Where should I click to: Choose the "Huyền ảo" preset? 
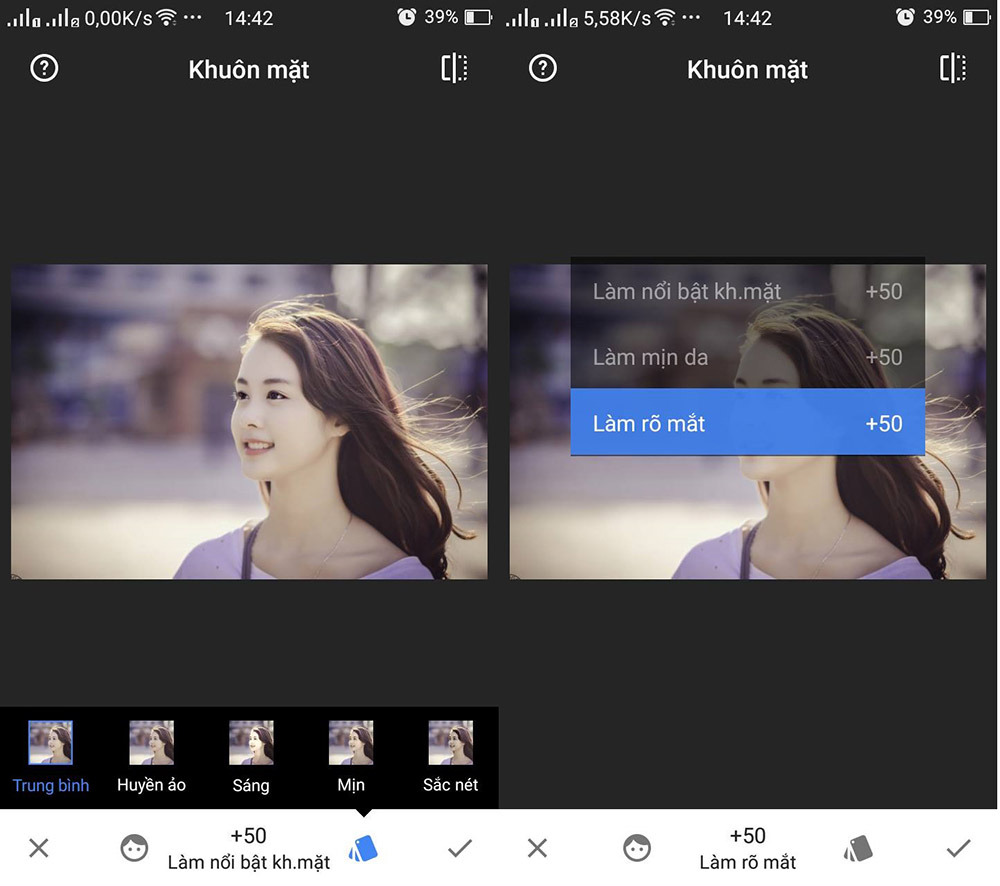(151, 744)
